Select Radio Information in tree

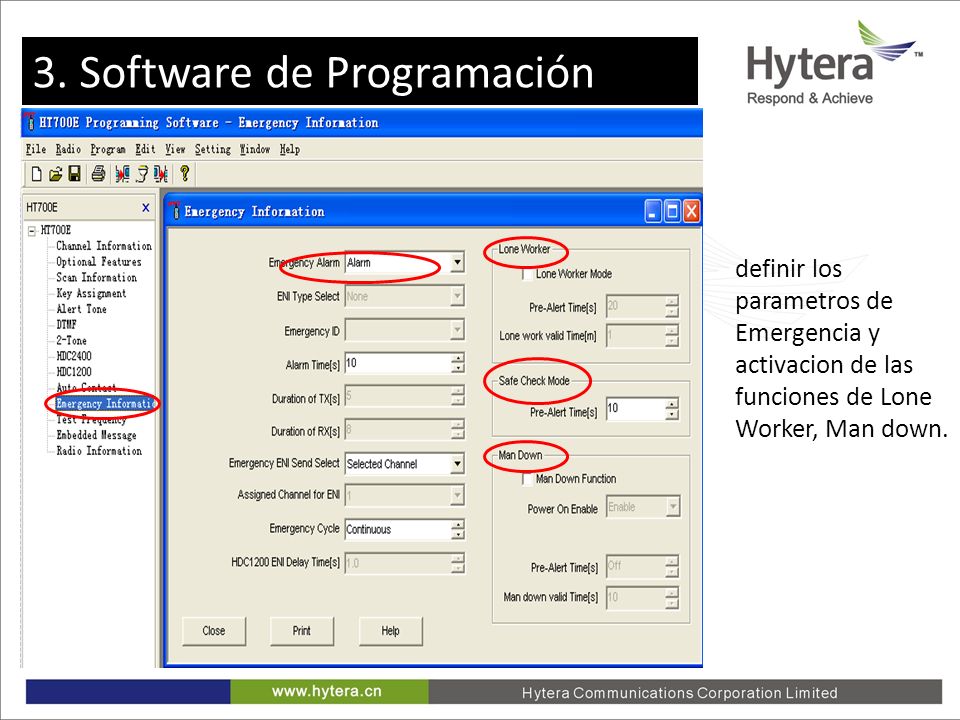click(x=99, y=451)
